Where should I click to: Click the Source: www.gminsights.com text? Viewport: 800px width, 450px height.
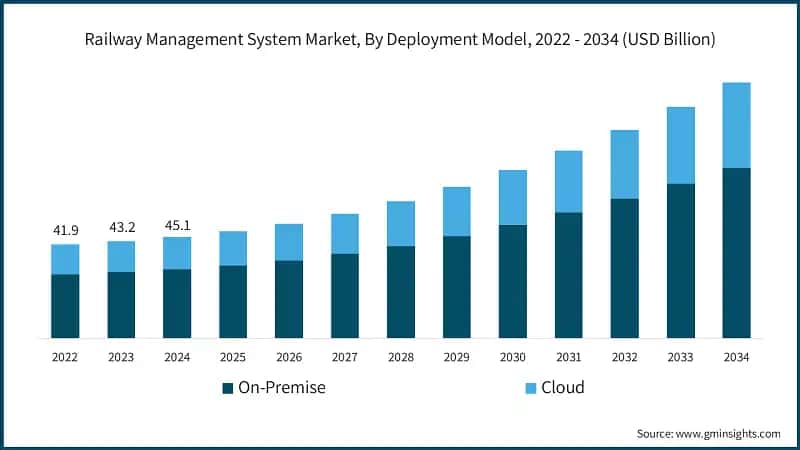pos(708,434)
